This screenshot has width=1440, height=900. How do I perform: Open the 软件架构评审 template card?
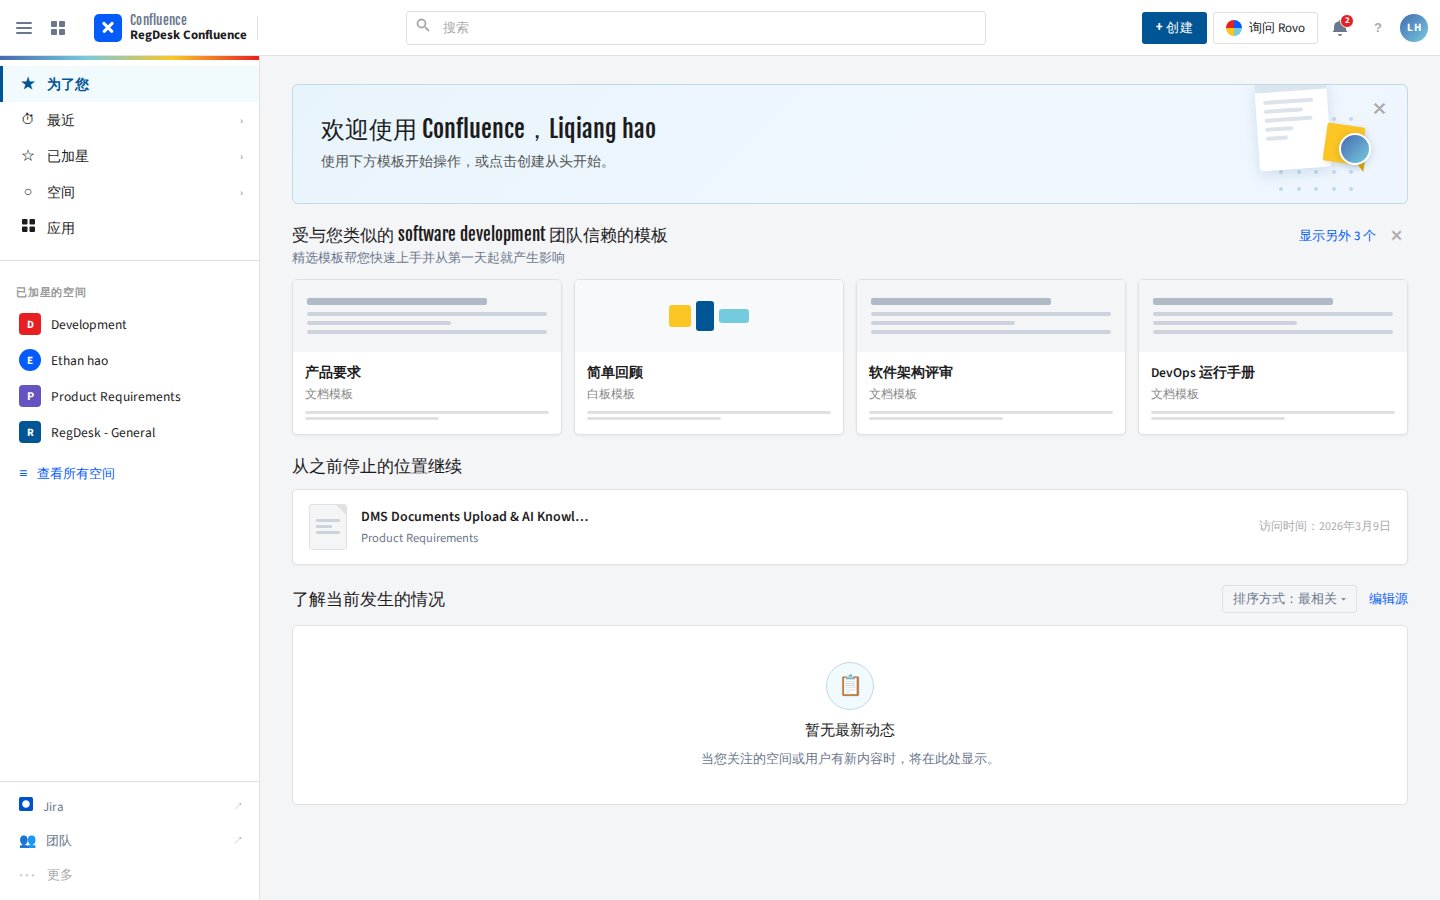[991, 357]
